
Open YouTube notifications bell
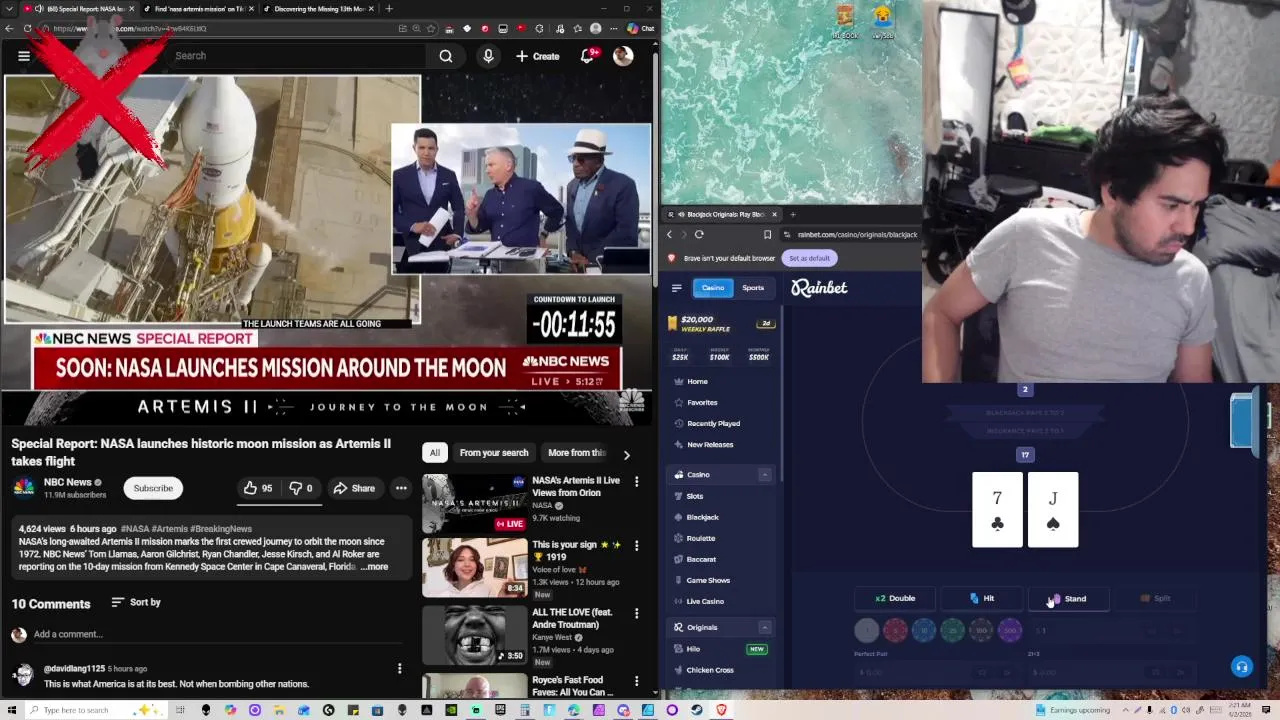pos(588,56)
